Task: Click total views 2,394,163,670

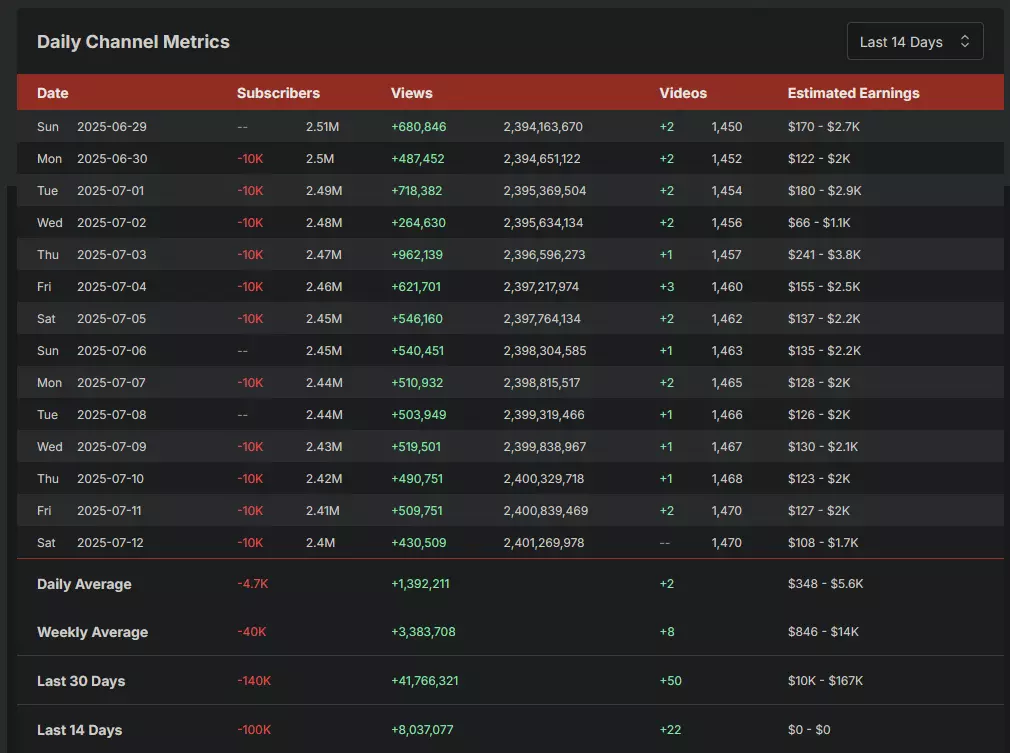Action: coord(543,126)
